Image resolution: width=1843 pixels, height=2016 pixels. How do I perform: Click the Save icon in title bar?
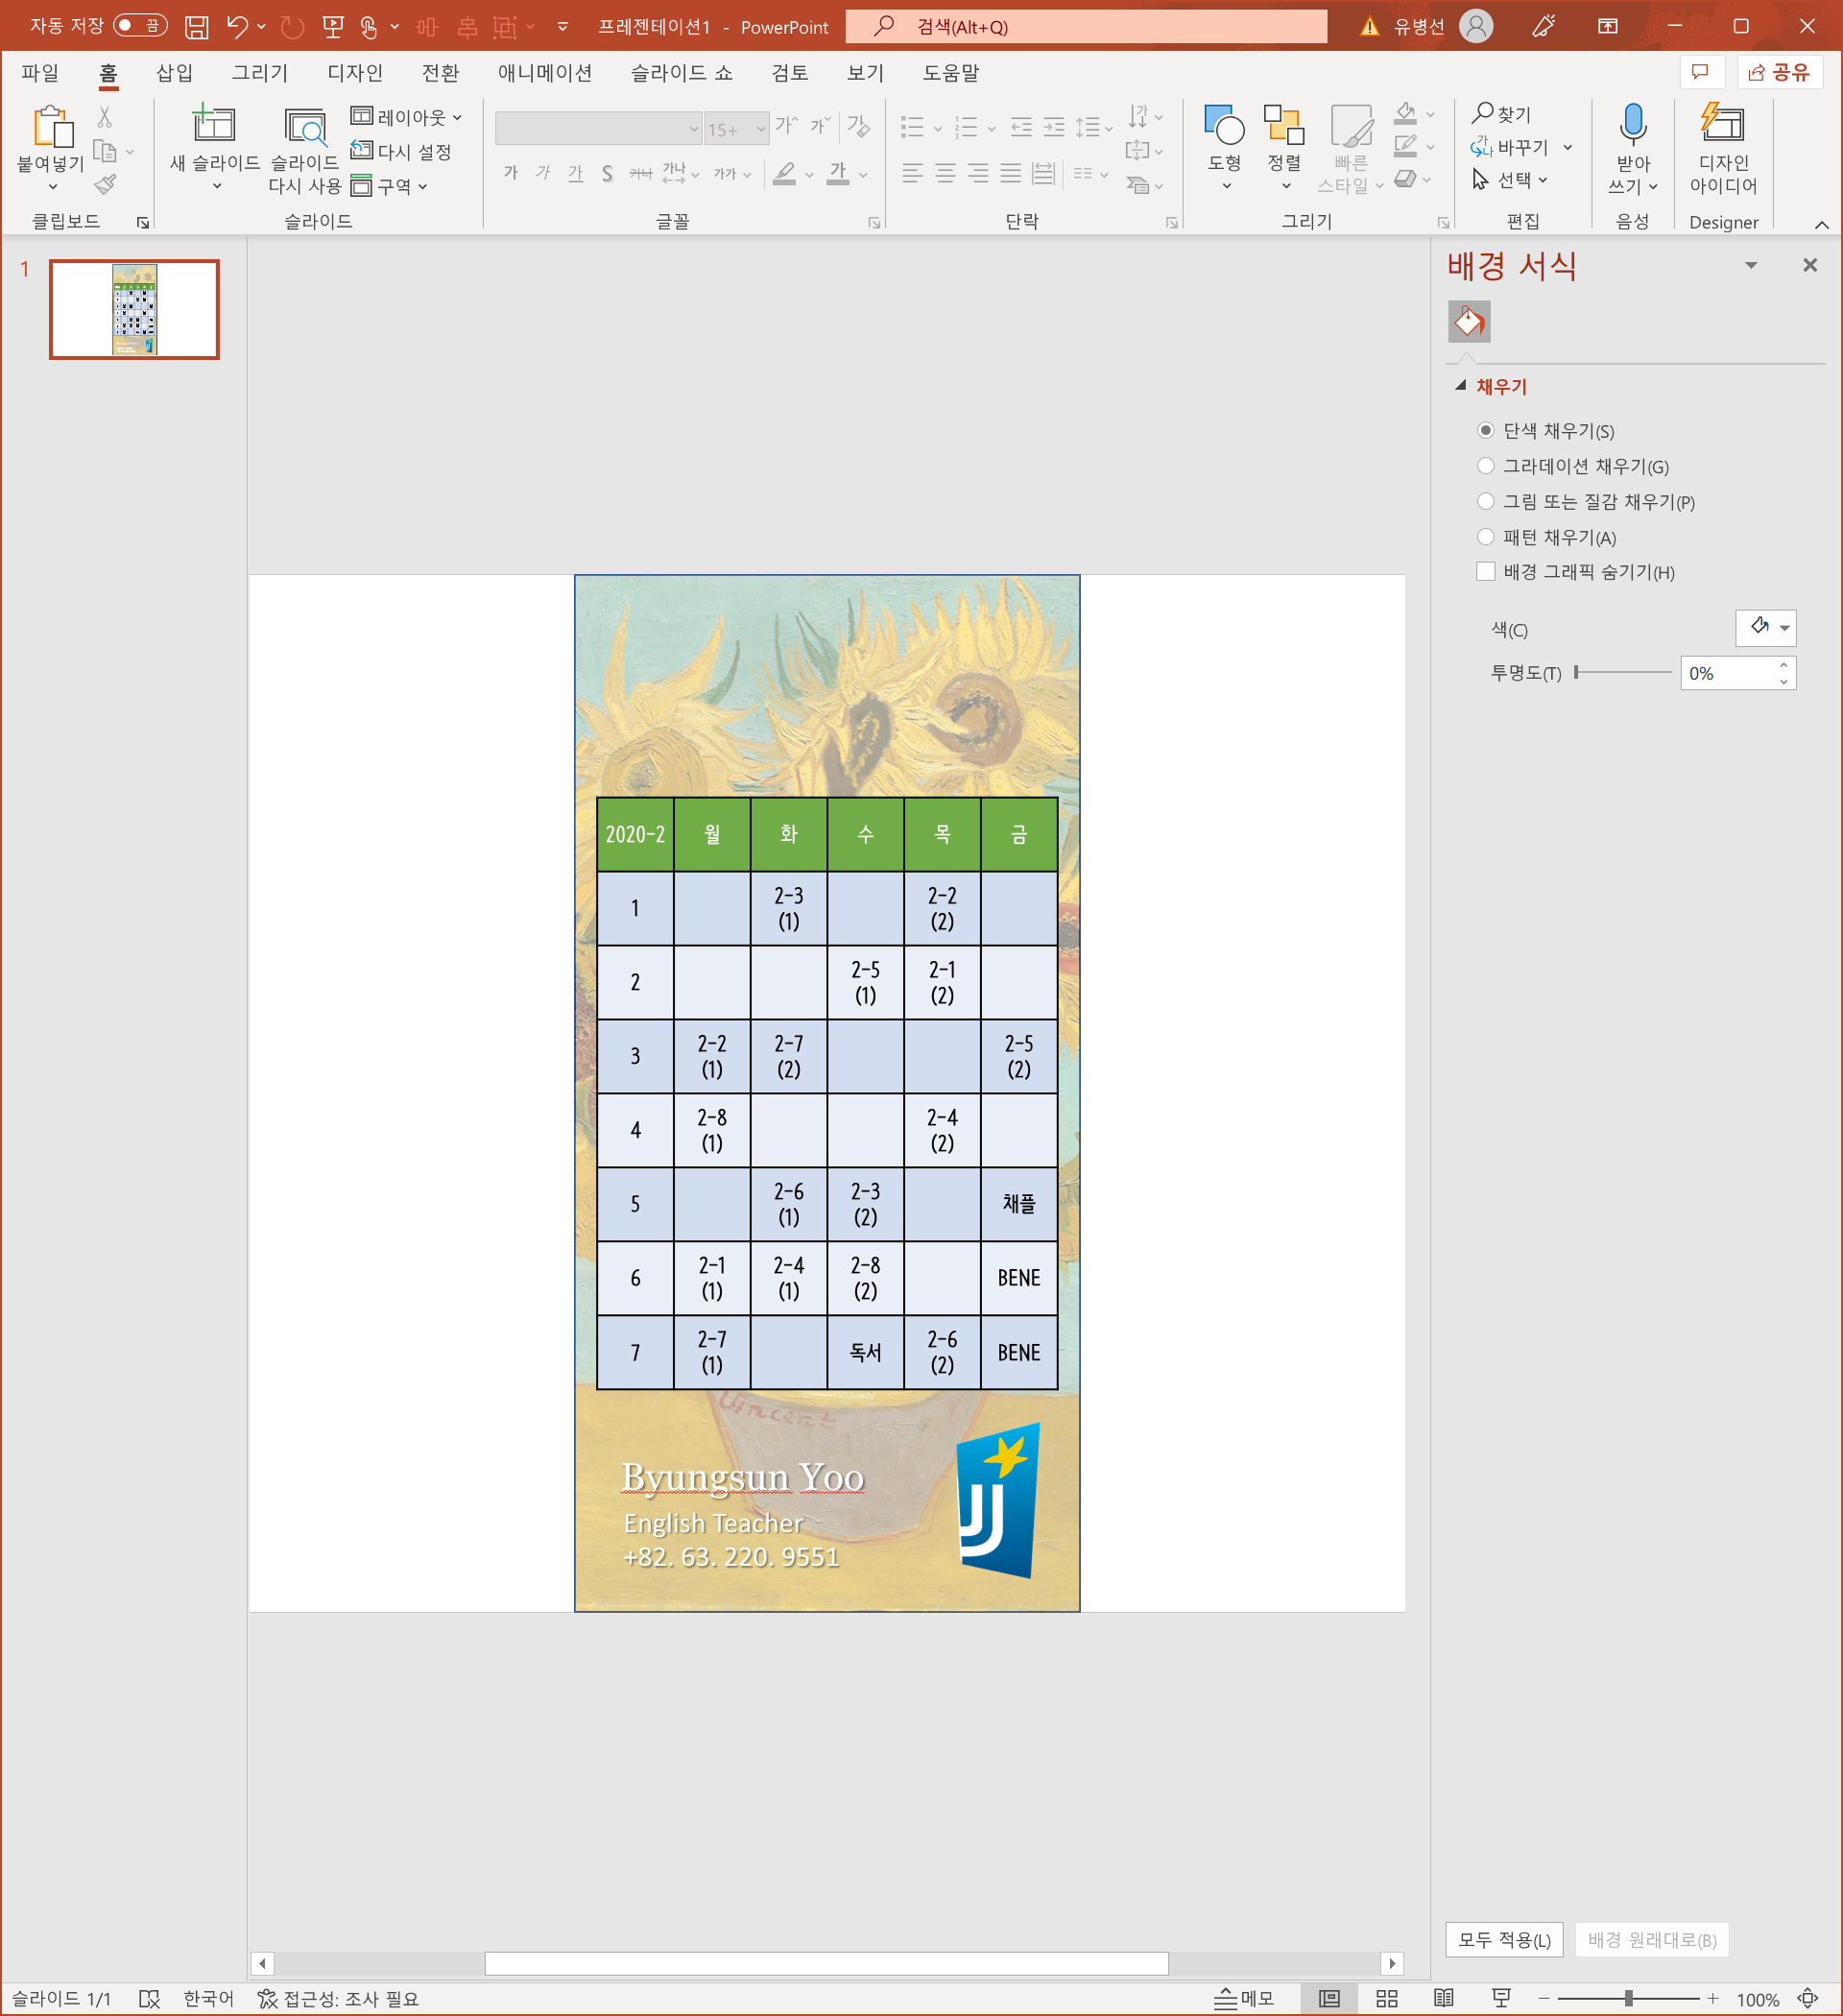point(197,27)
